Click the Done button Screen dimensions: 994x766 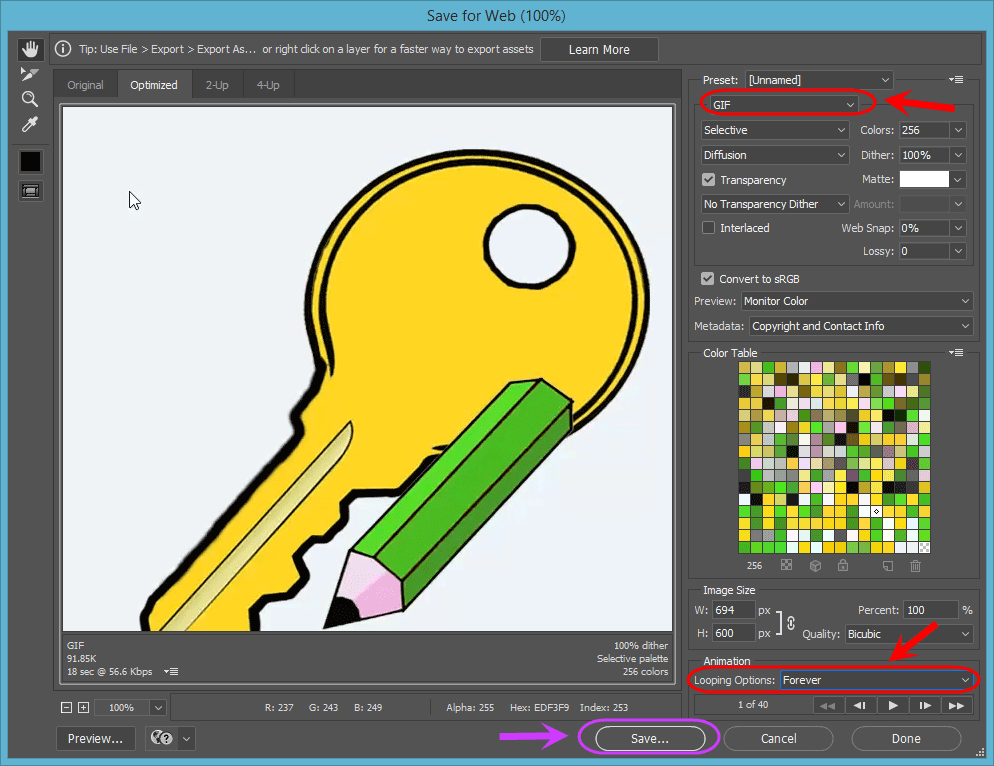906,738
